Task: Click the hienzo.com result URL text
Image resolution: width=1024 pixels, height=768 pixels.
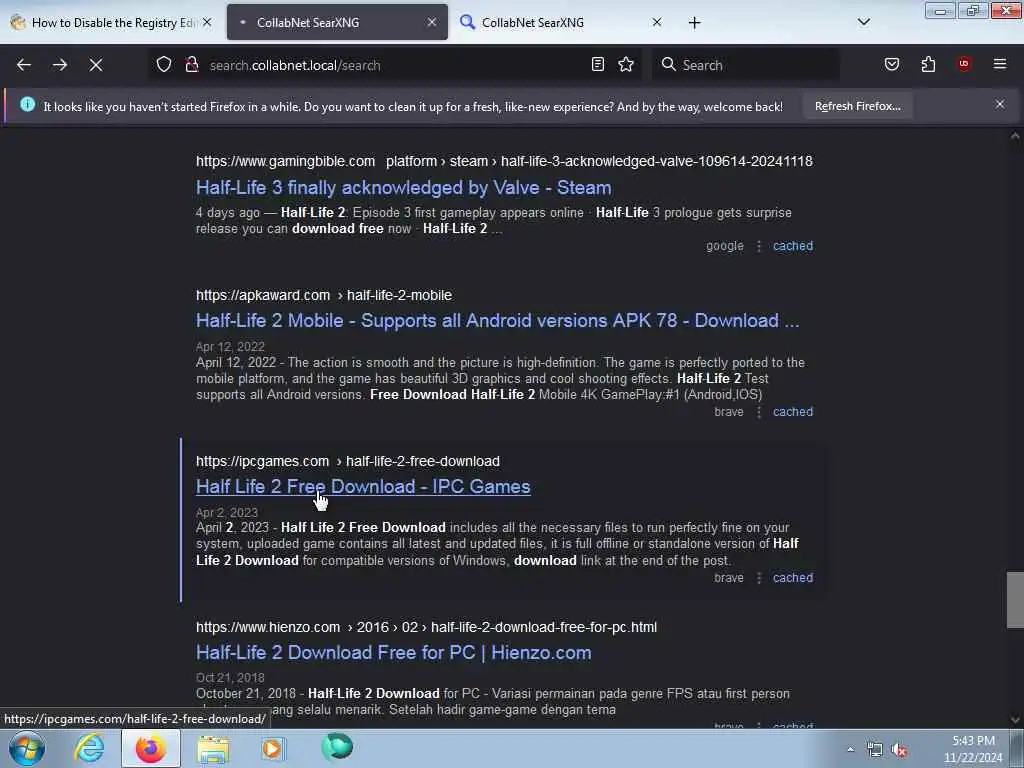Action: click(x=426, y=627)
